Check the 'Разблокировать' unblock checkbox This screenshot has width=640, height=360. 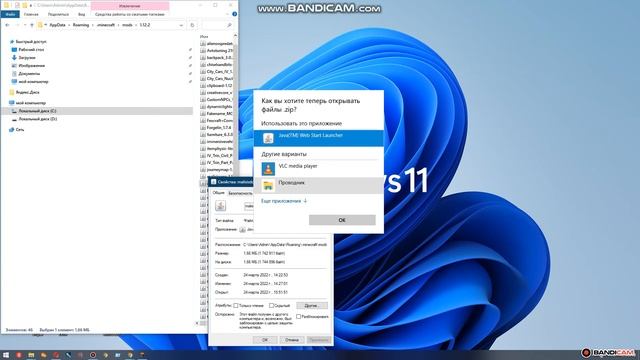[298, 316]
